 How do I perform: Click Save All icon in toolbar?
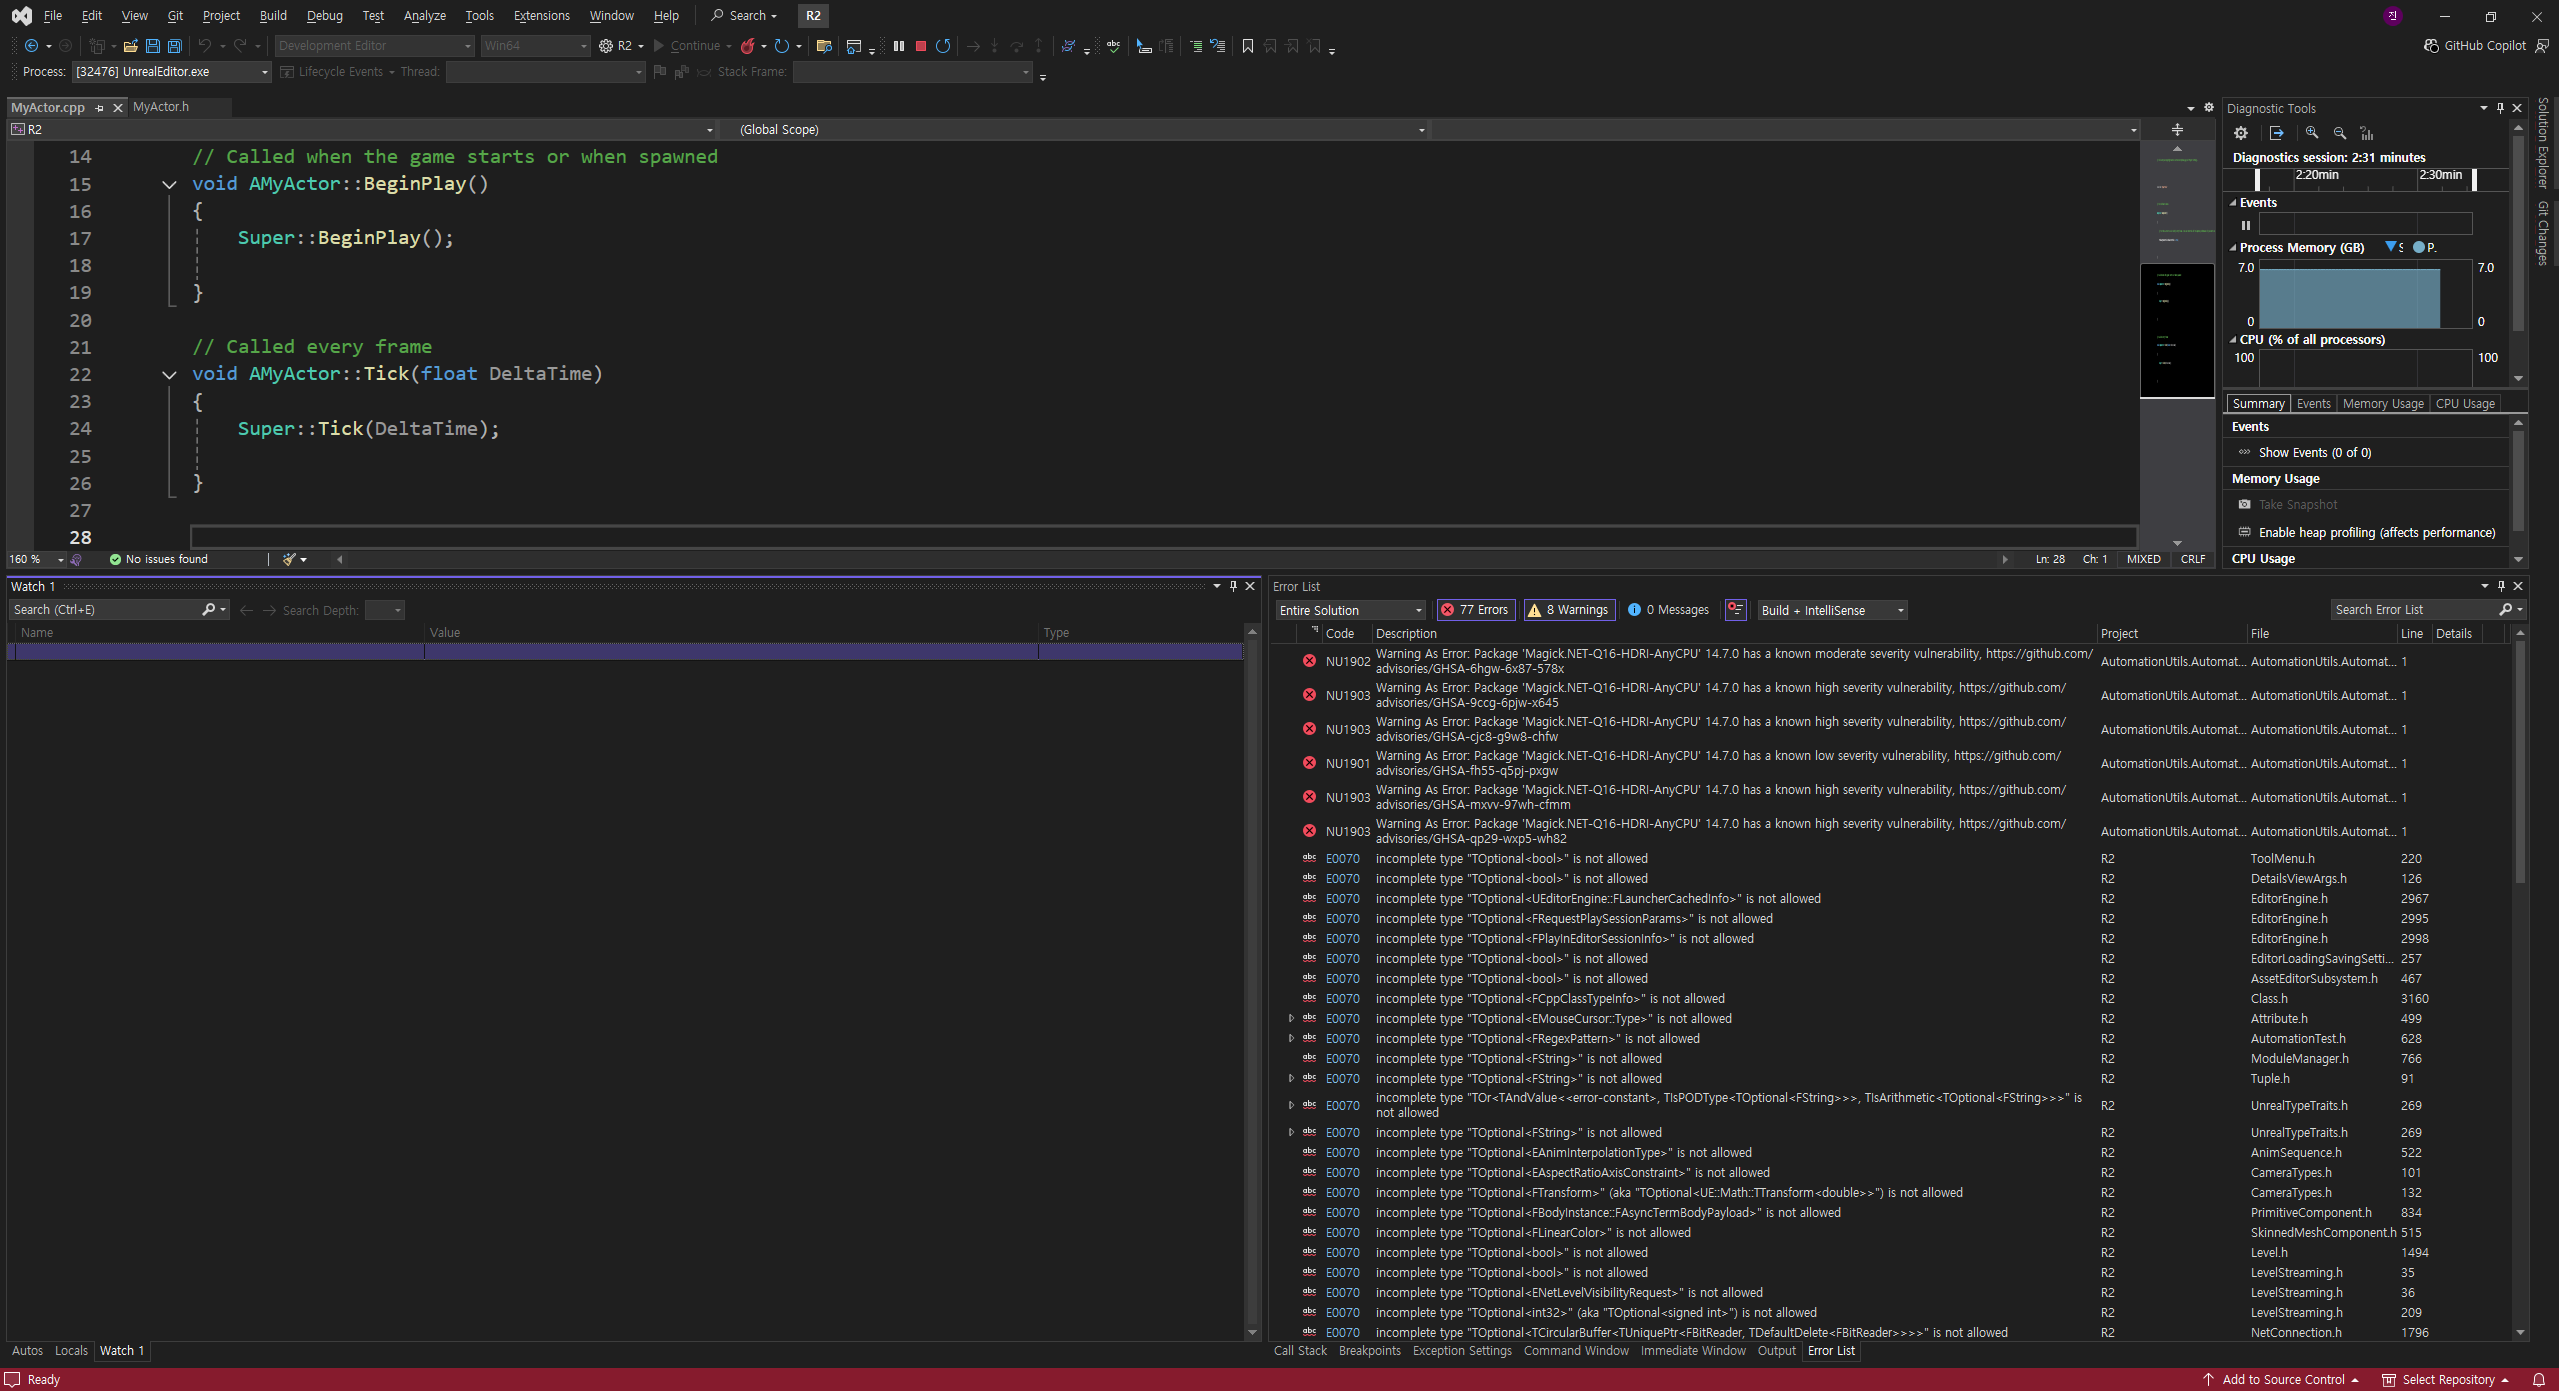click(x=175, y=46)
